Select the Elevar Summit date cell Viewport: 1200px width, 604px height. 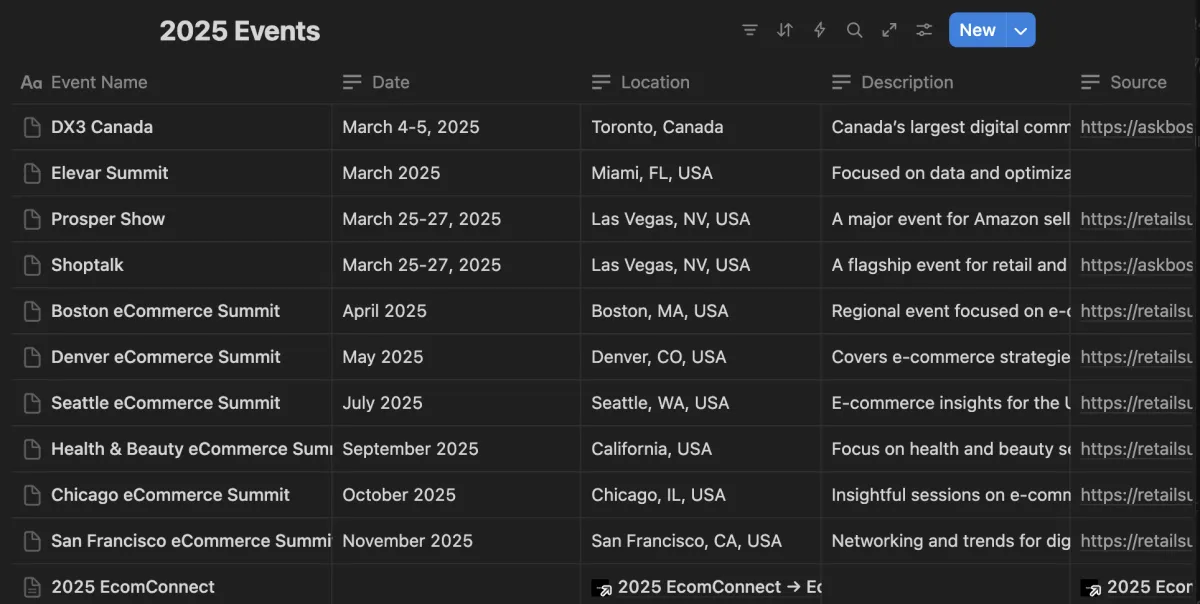[x=455, y=173]
